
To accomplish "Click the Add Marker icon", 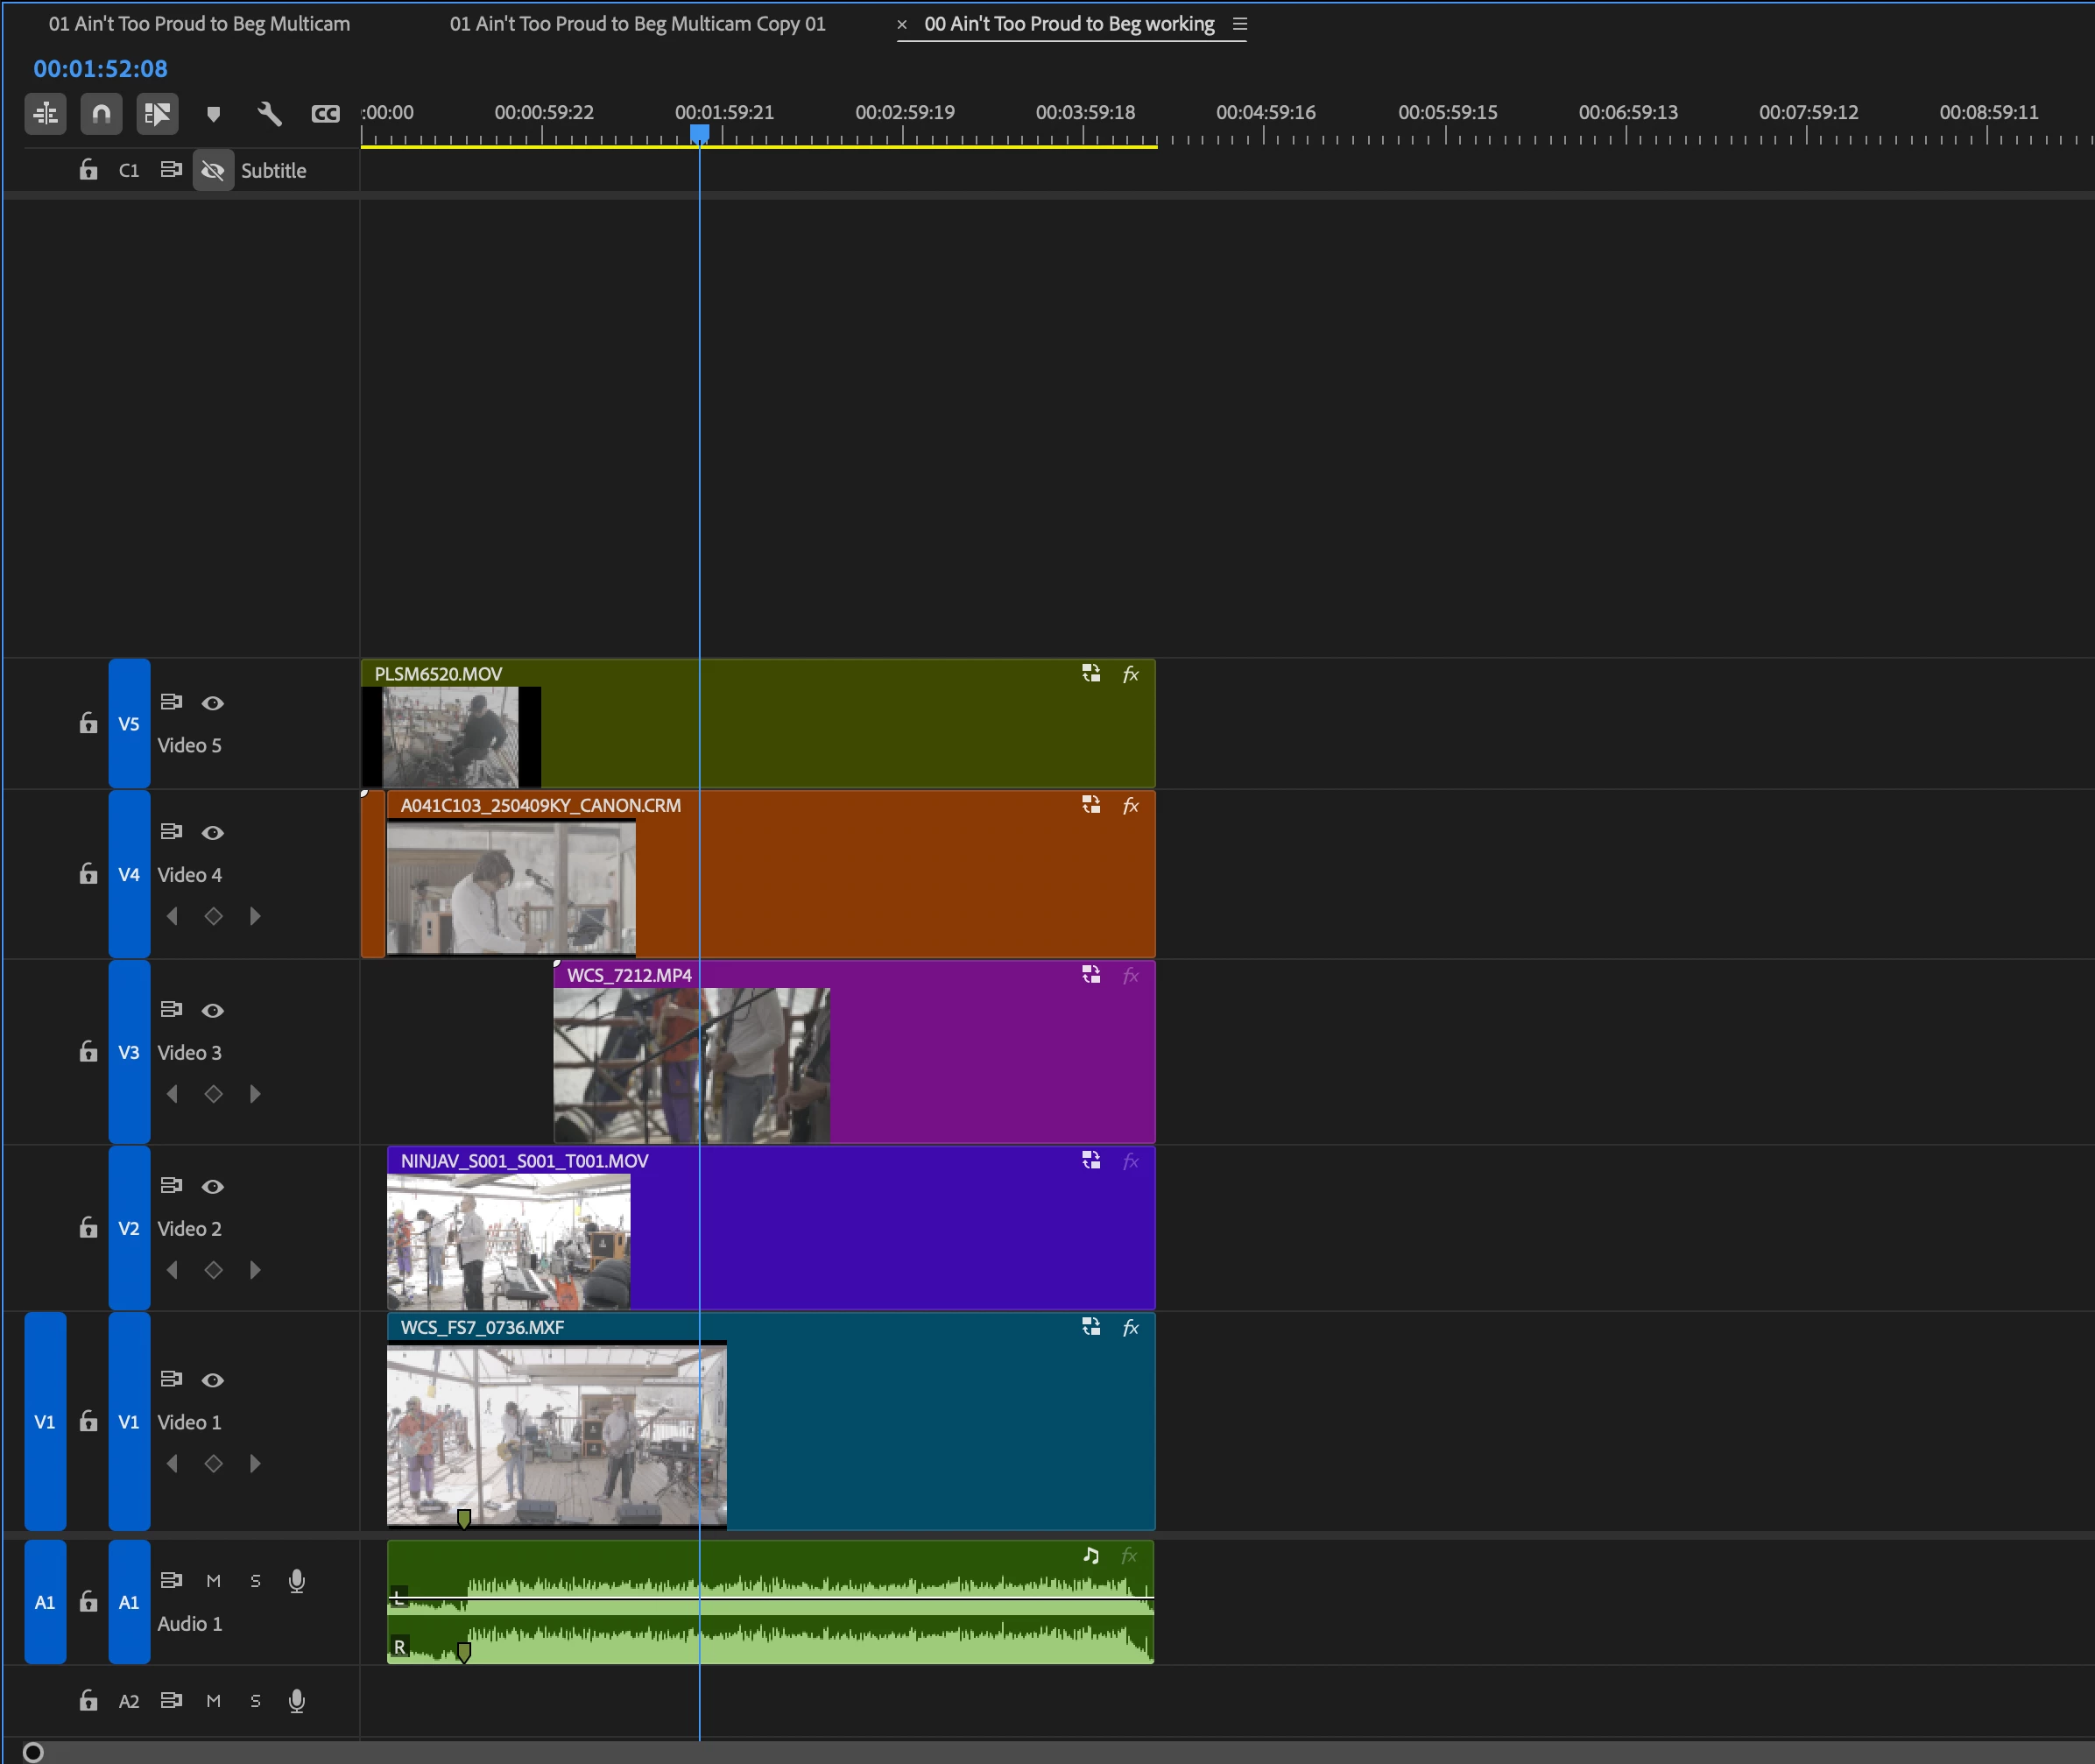I will 213,114.
